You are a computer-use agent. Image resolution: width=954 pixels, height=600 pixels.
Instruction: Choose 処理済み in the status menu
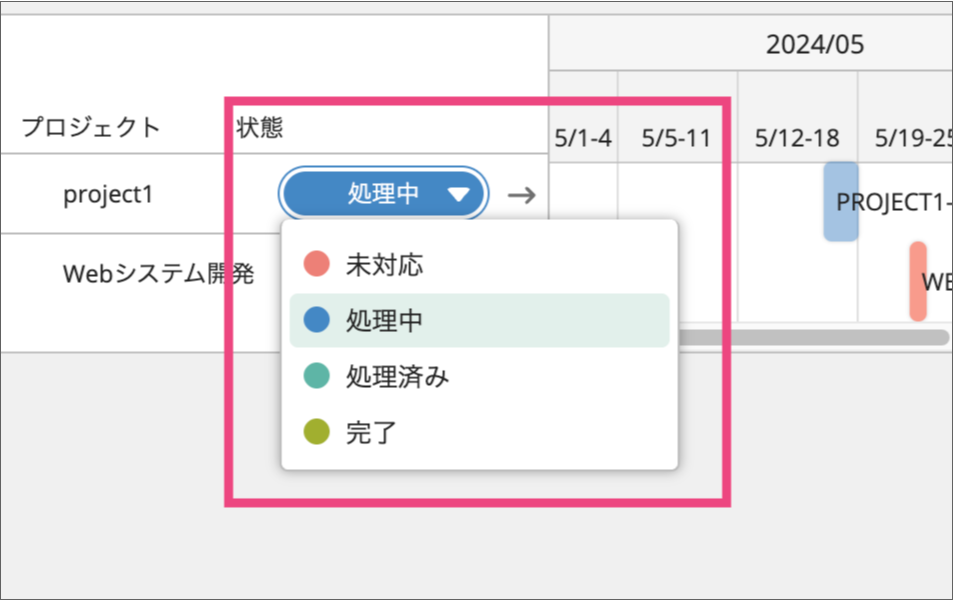tap(396, 377)
